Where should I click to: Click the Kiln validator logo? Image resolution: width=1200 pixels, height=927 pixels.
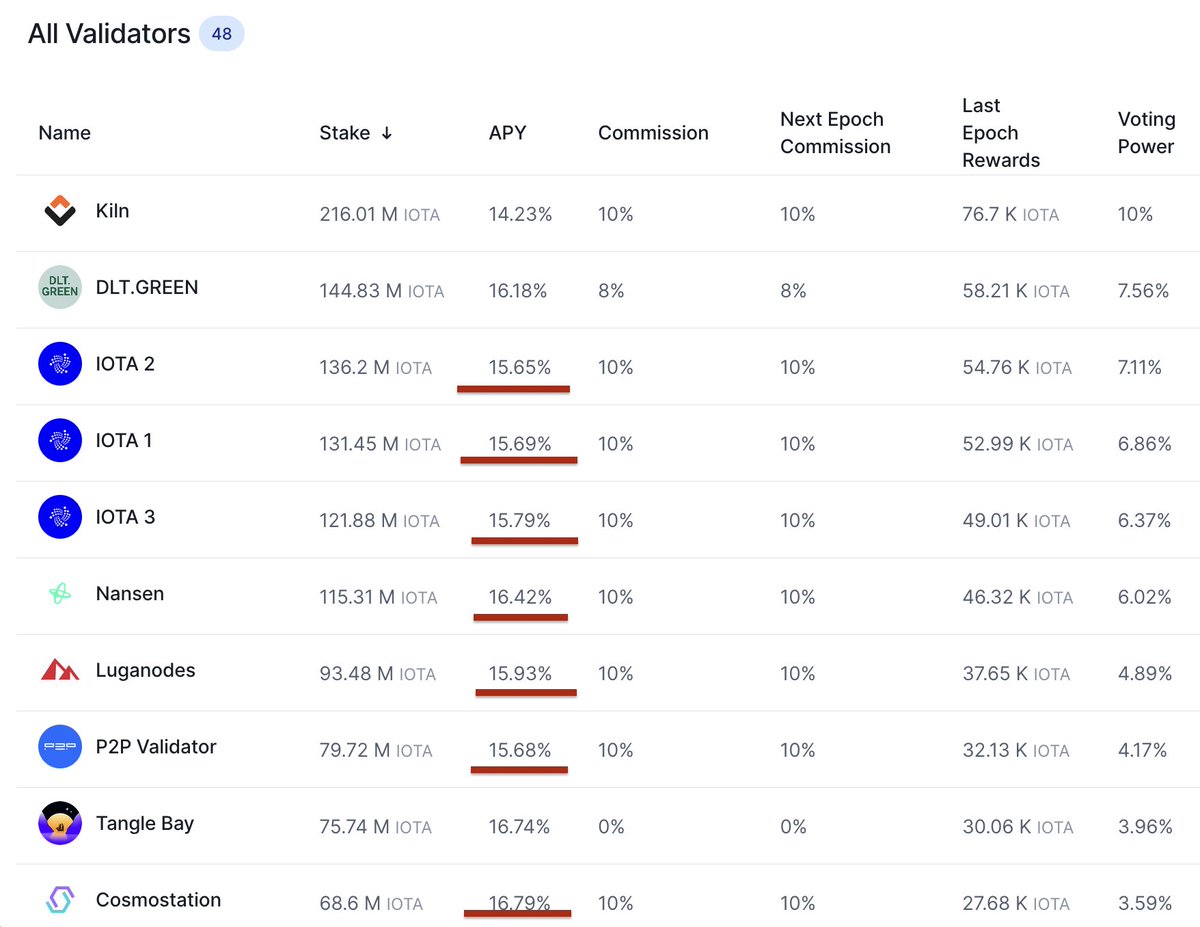(59, 211)
